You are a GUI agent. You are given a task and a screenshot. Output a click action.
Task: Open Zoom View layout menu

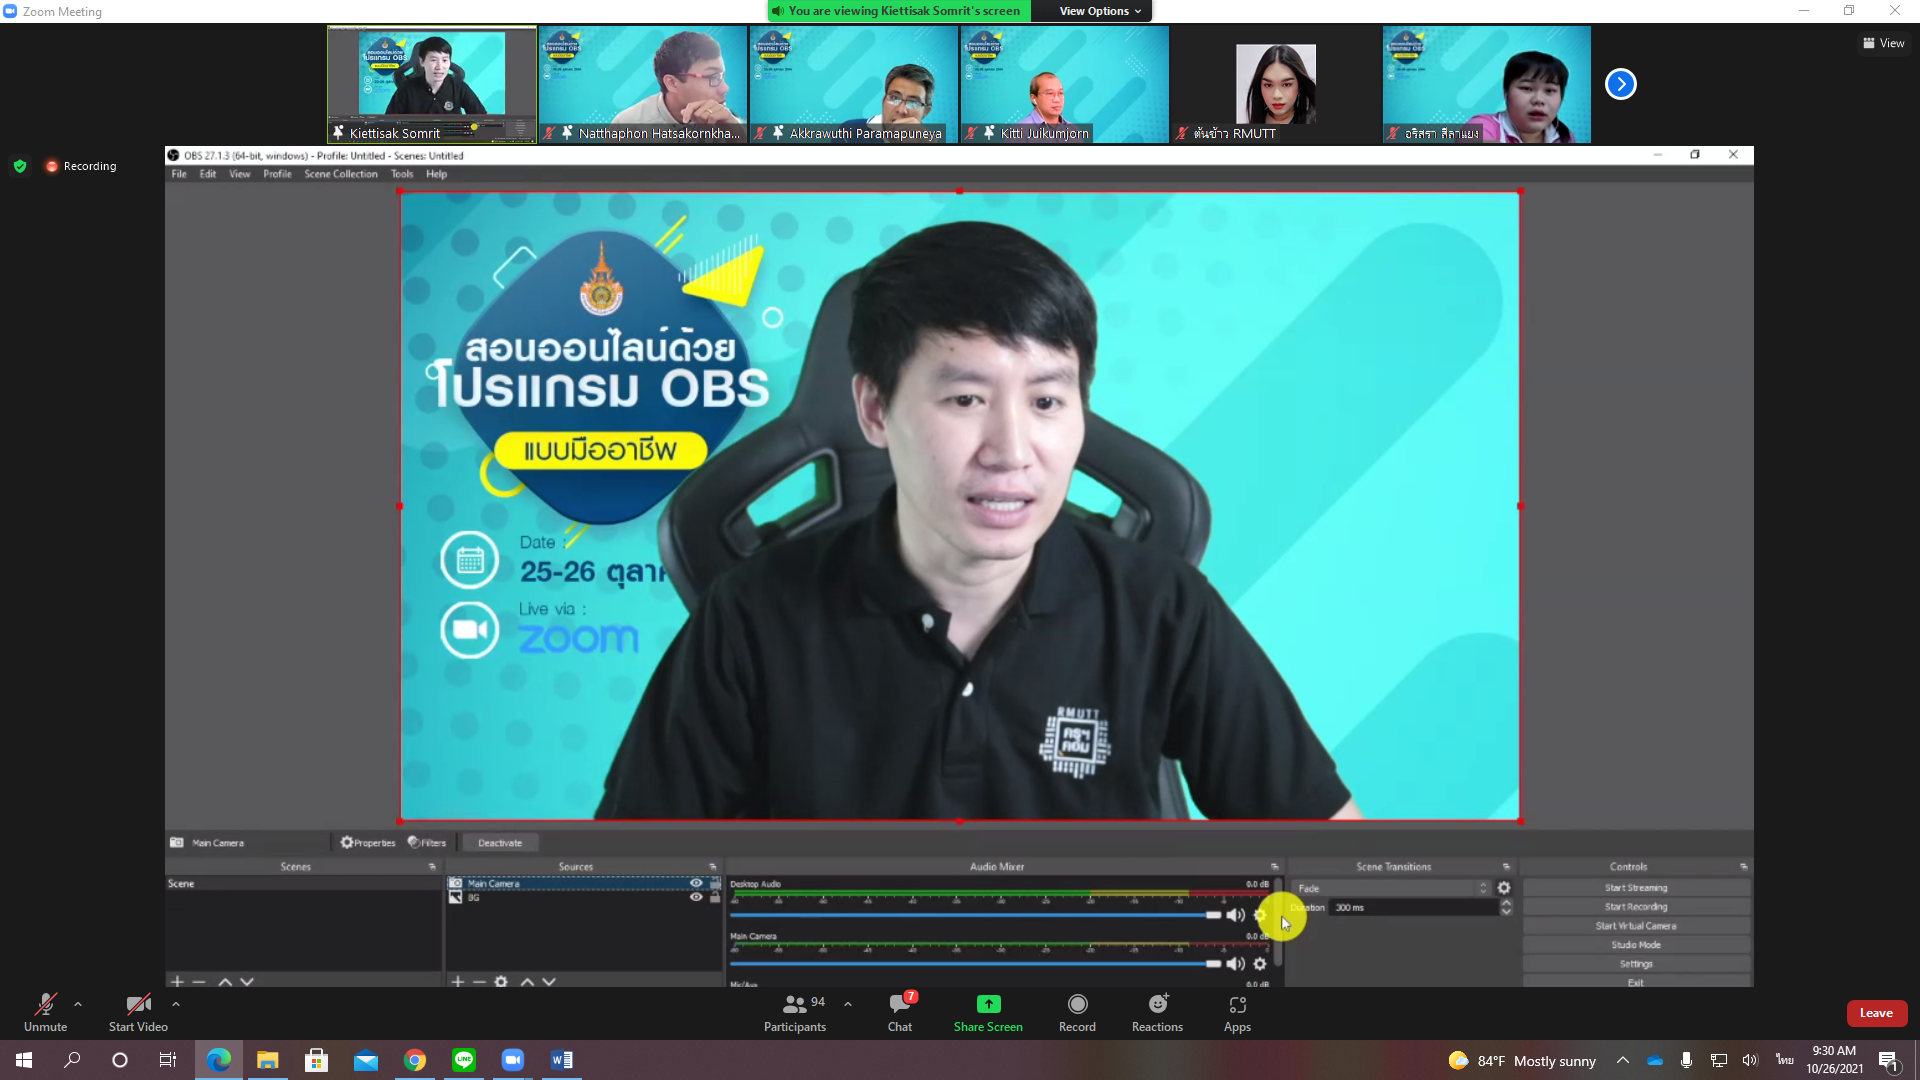coord(1884,43)
